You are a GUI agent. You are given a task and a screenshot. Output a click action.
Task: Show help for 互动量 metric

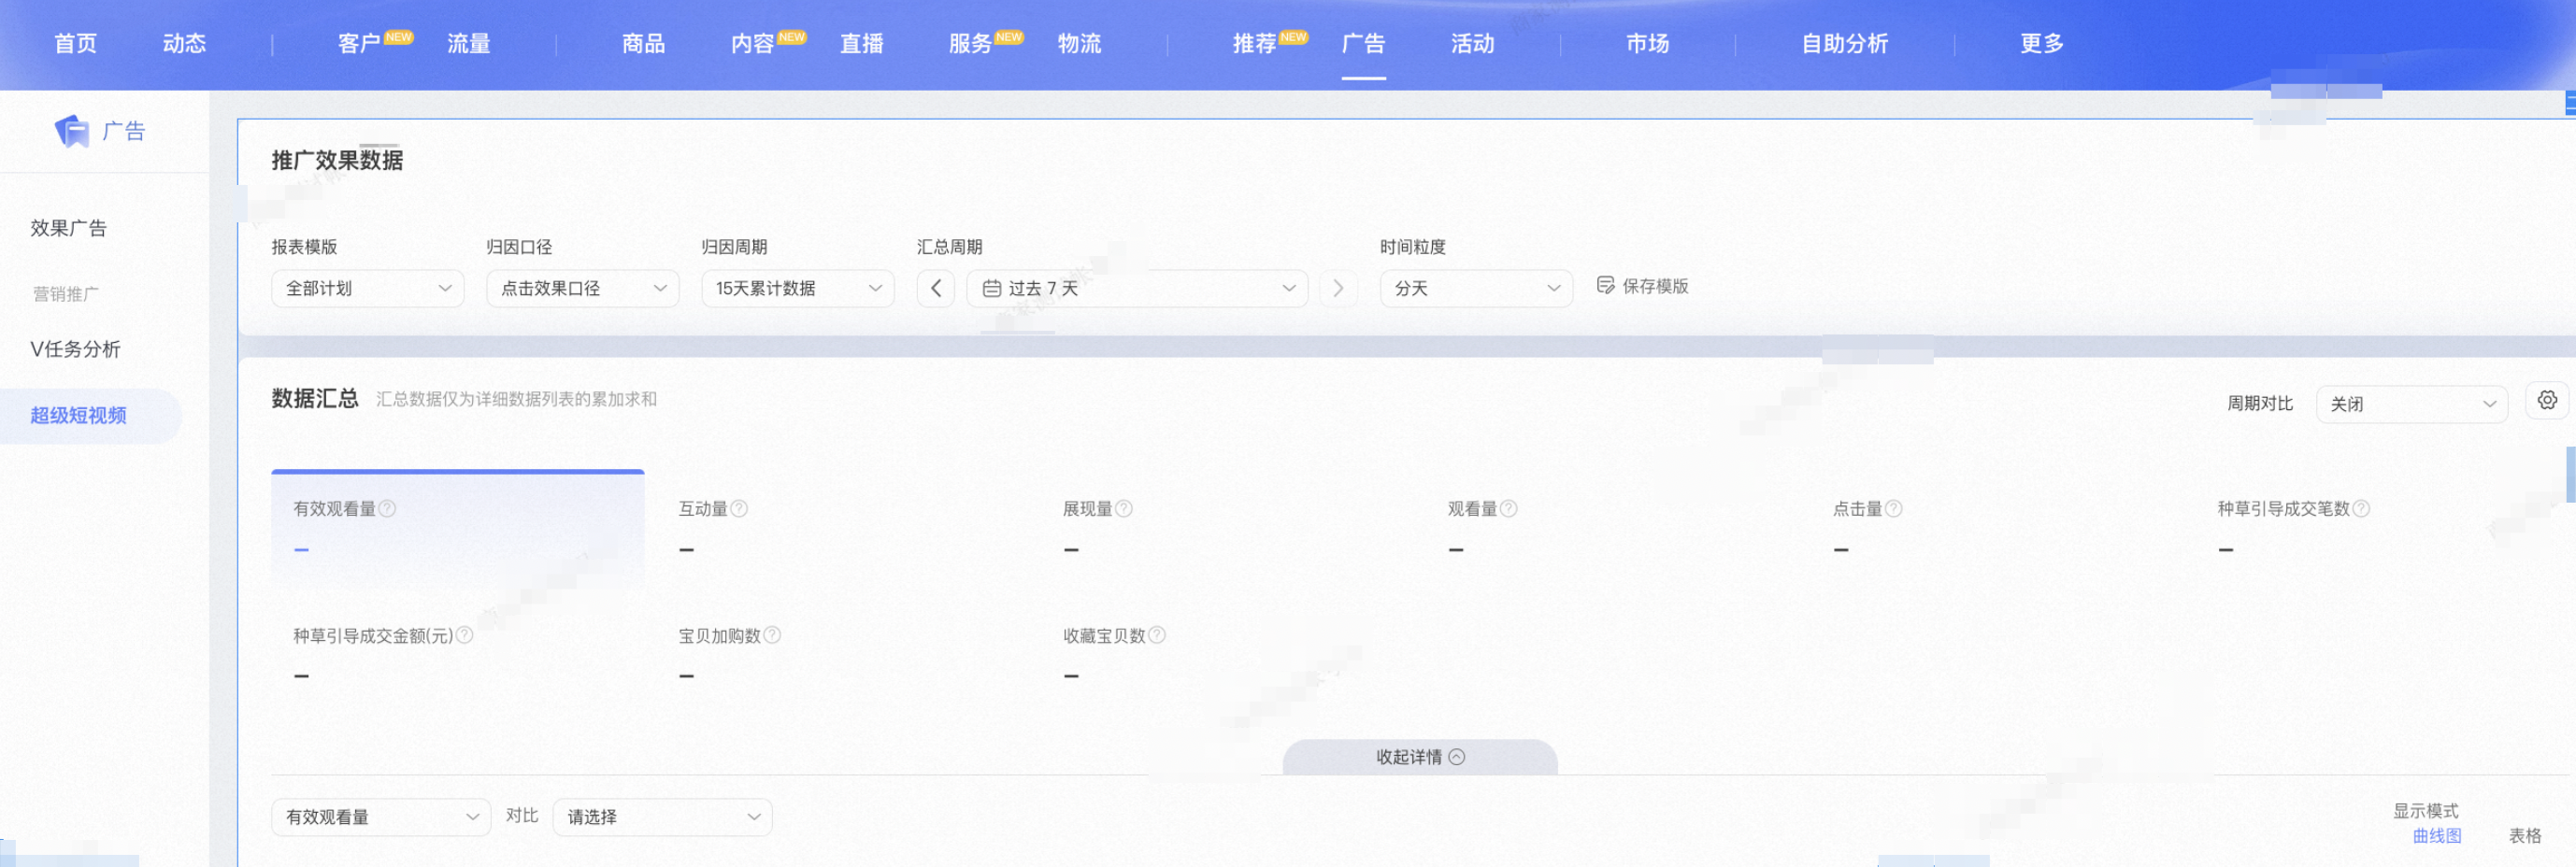pos(739,508)
